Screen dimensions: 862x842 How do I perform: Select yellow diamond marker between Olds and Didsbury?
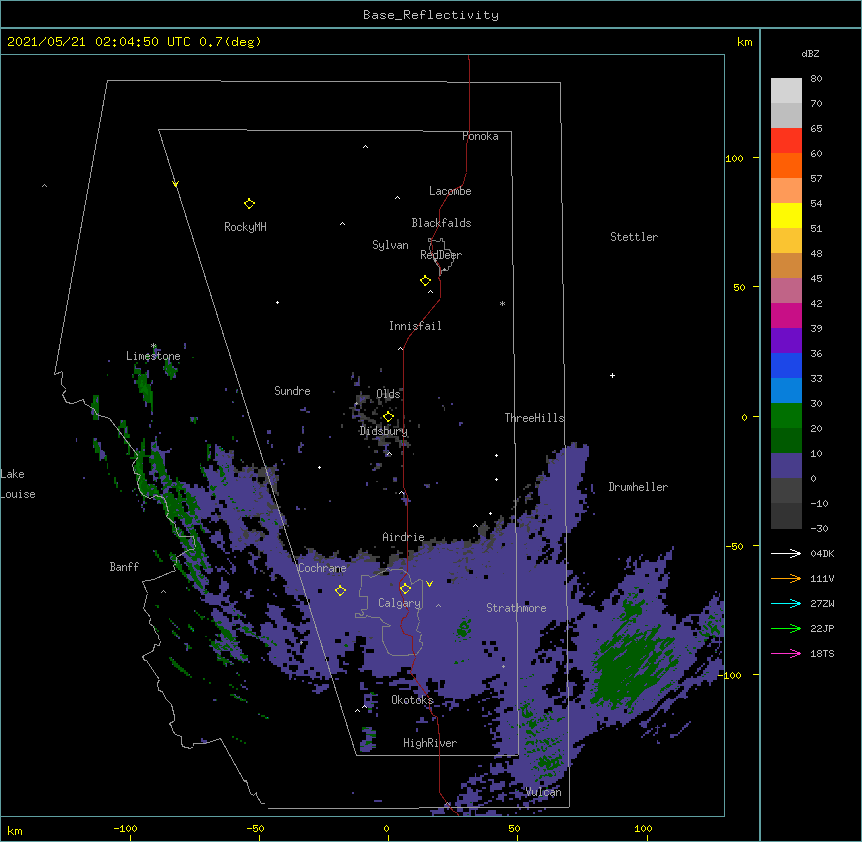[x=388, y=417]
